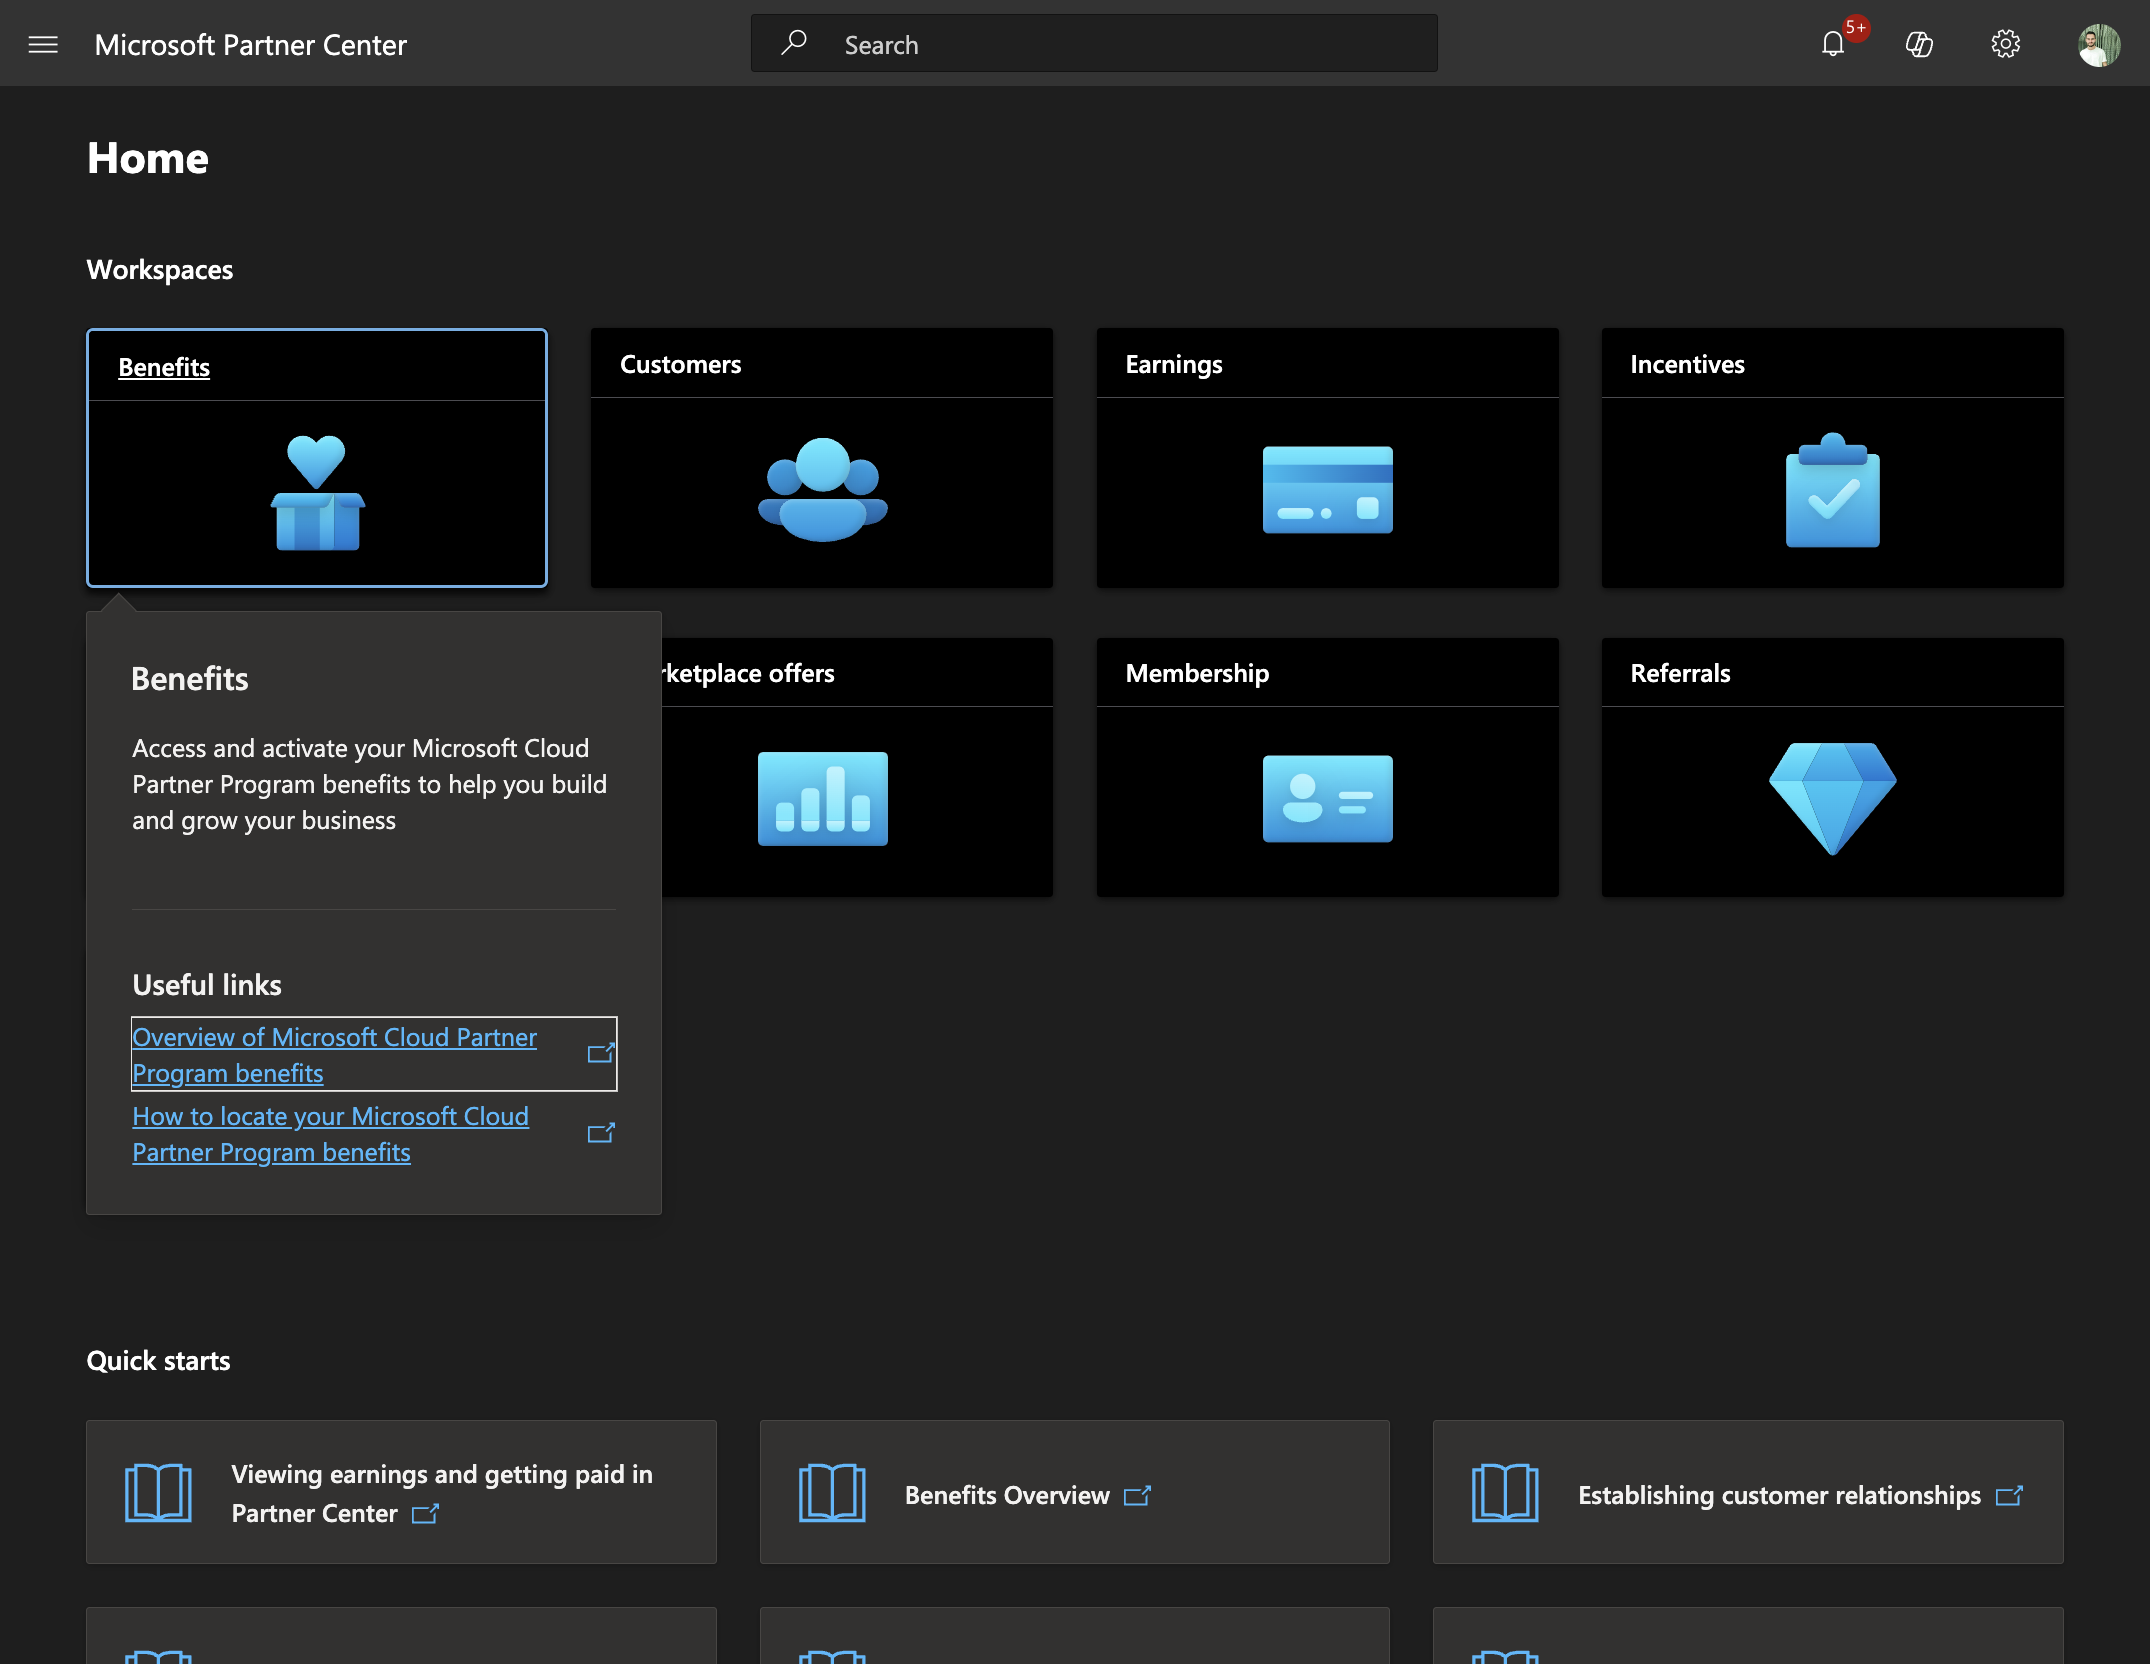Click book icon on Benefits Overview card
This screenshot has height=1664, width=2150.
tap(832, 1493)
